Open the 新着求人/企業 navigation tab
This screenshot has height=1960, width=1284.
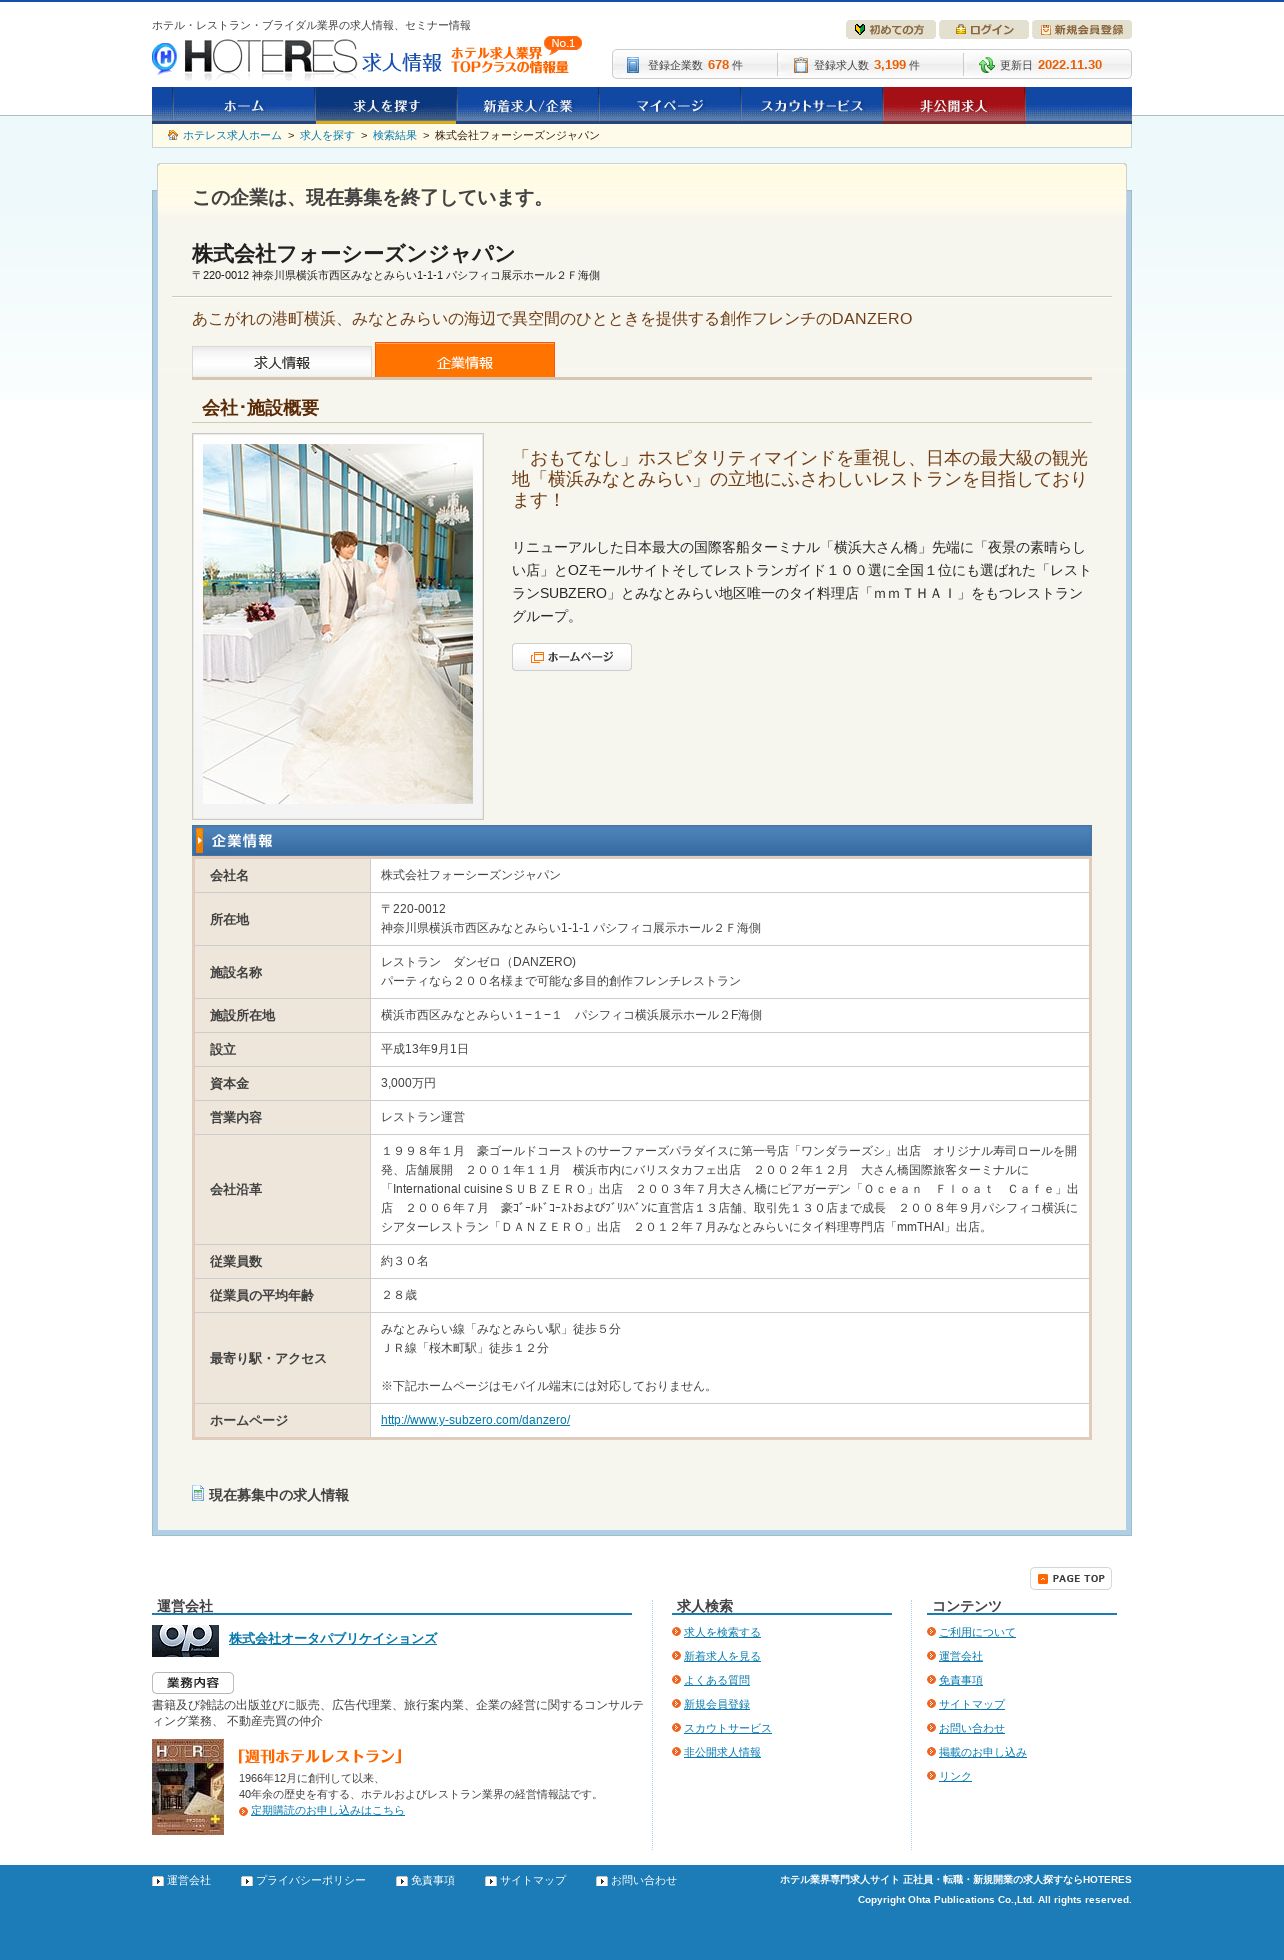click(528, 105)
